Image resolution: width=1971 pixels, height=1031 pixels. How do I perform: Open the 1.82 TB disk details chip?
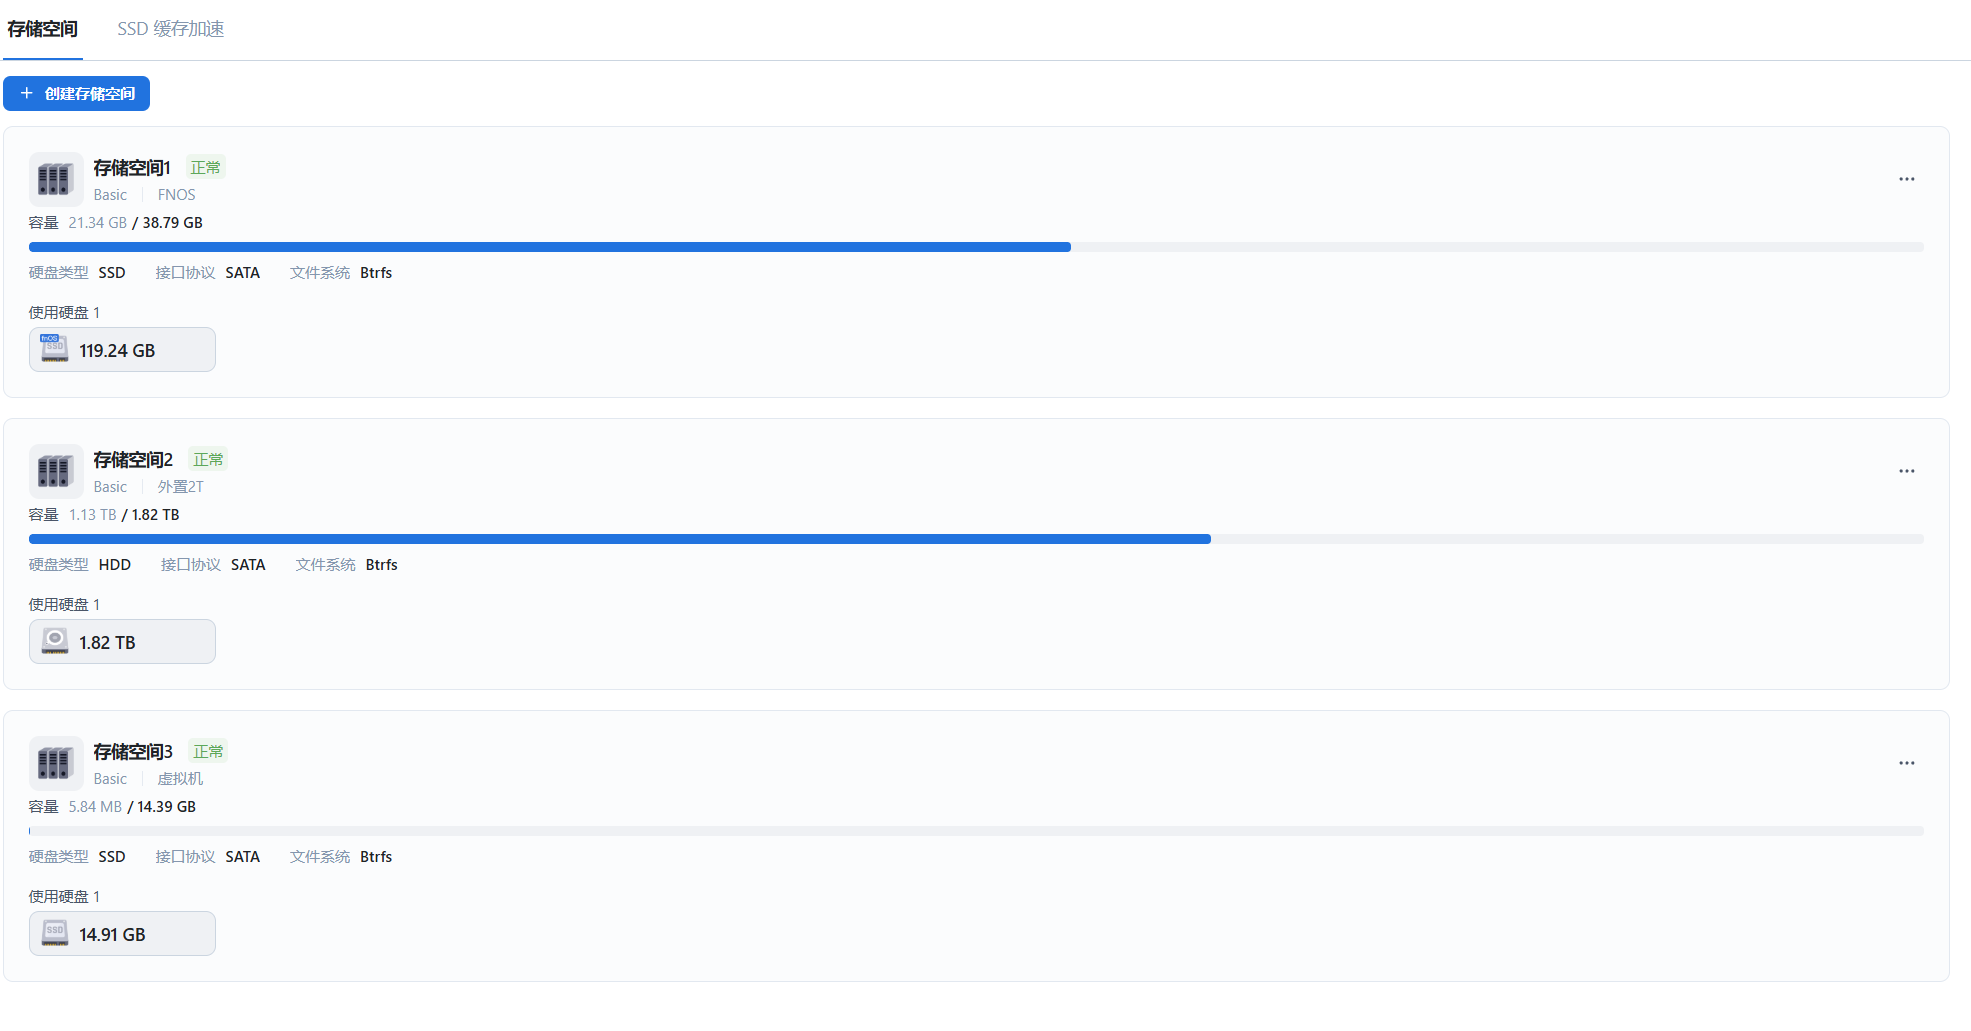[x=122, y=641]
